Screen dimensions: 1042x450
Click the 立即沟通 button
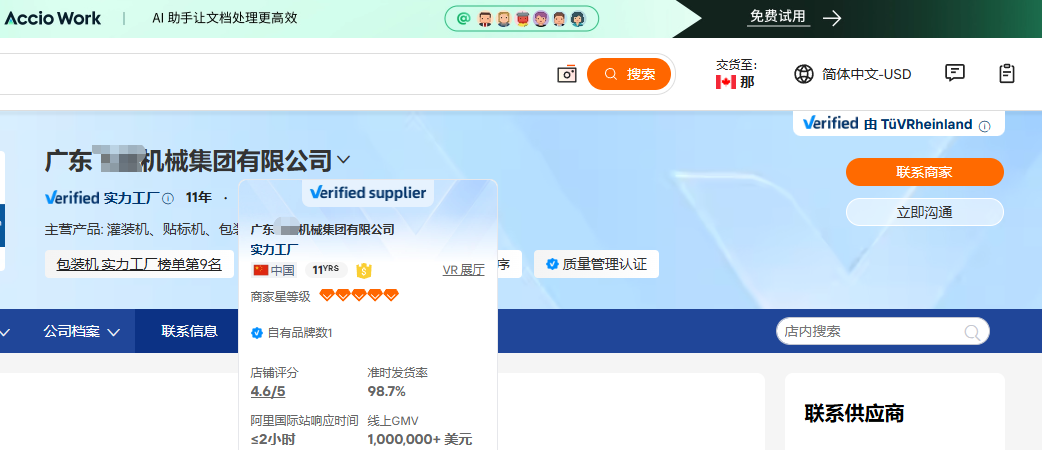924,212
